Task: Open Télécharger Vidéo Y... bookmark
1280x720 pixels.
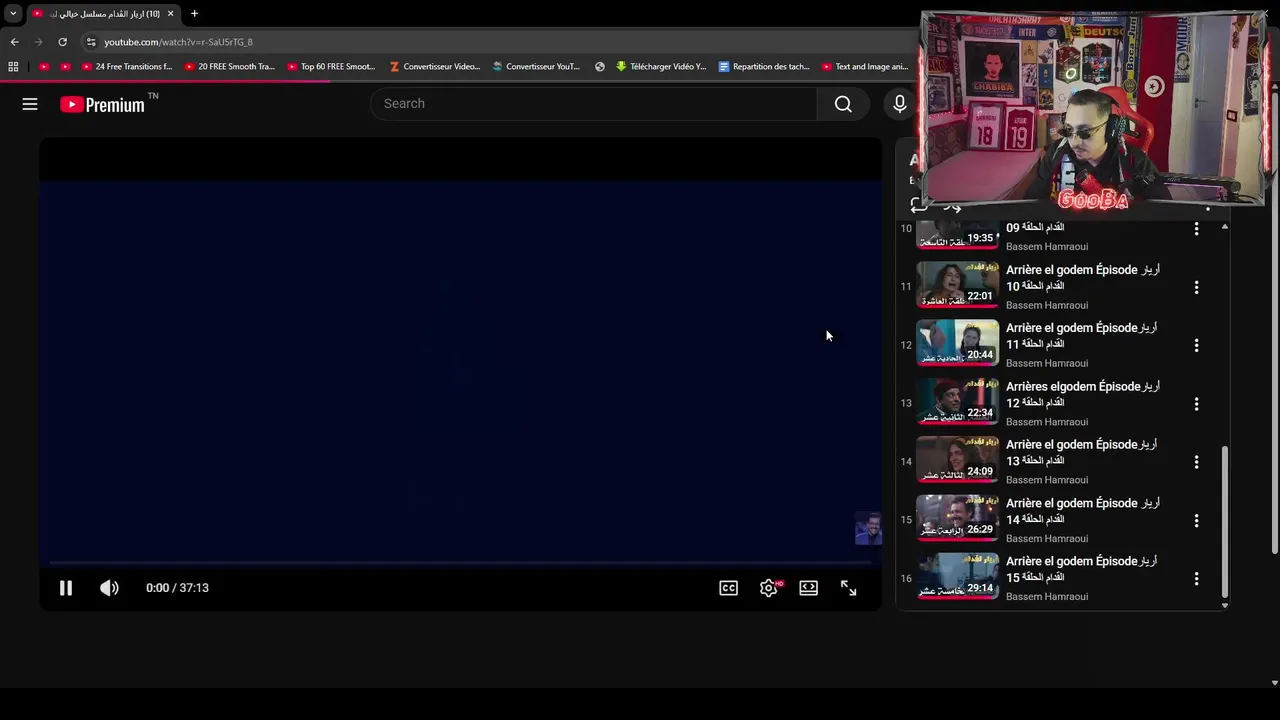Action: [x=661, y=67]
